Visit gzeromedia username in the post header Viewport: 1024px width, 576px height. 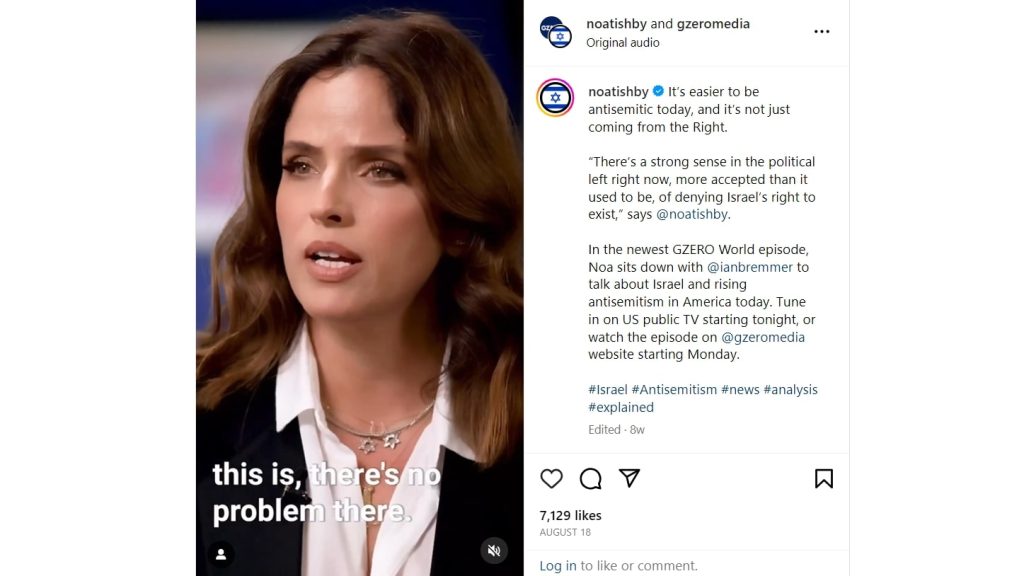click(x=713, y=24)
